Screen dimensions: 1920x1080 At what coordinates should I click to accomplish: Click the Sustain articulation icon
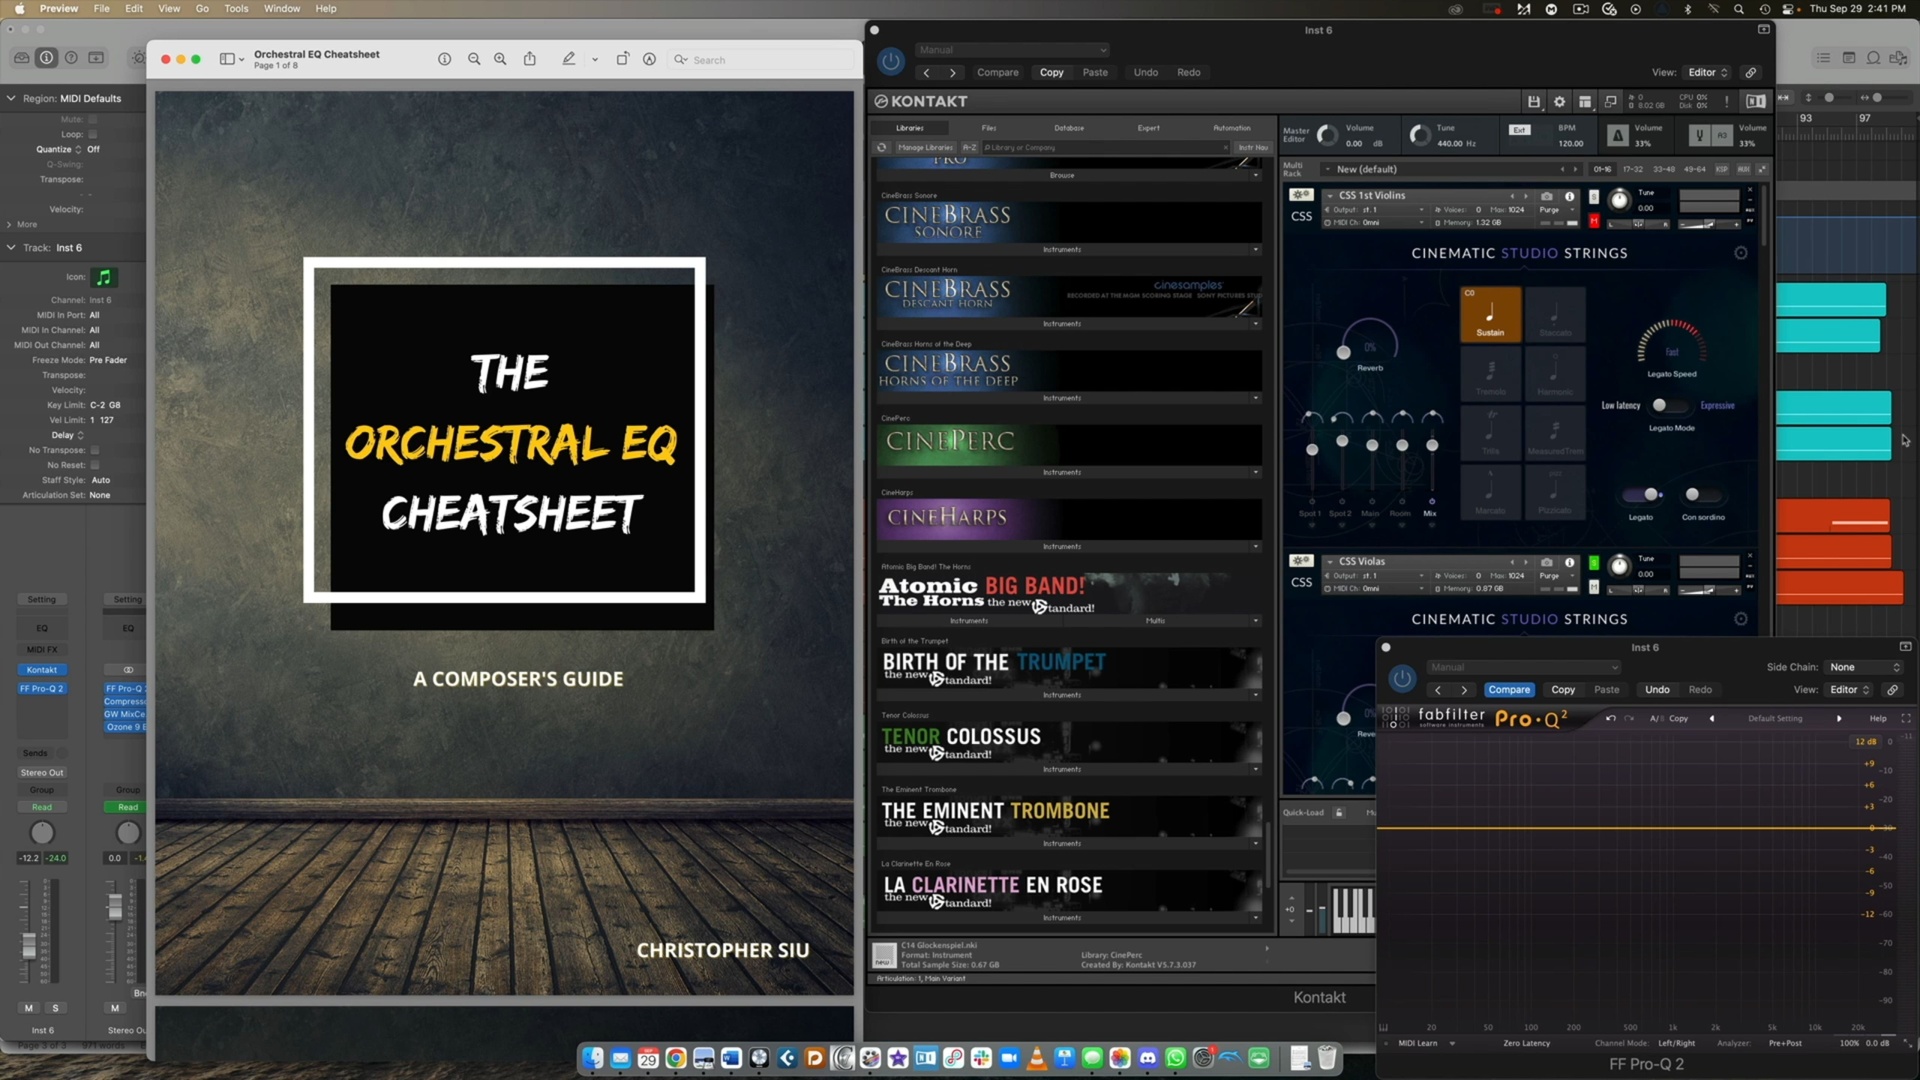pos(1490,315)
